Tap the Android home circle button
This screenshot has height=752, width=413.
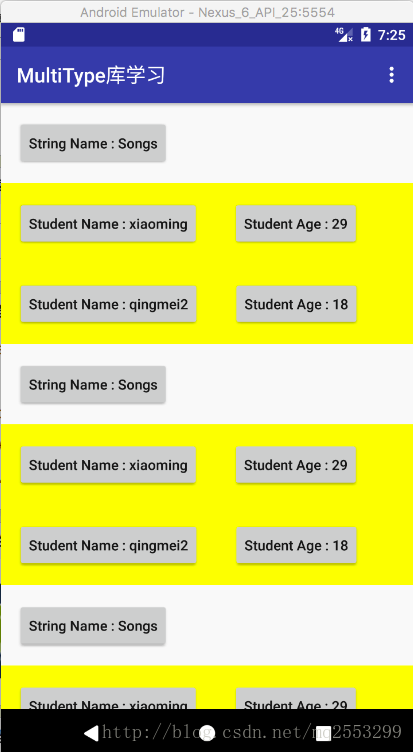(207, 733)
